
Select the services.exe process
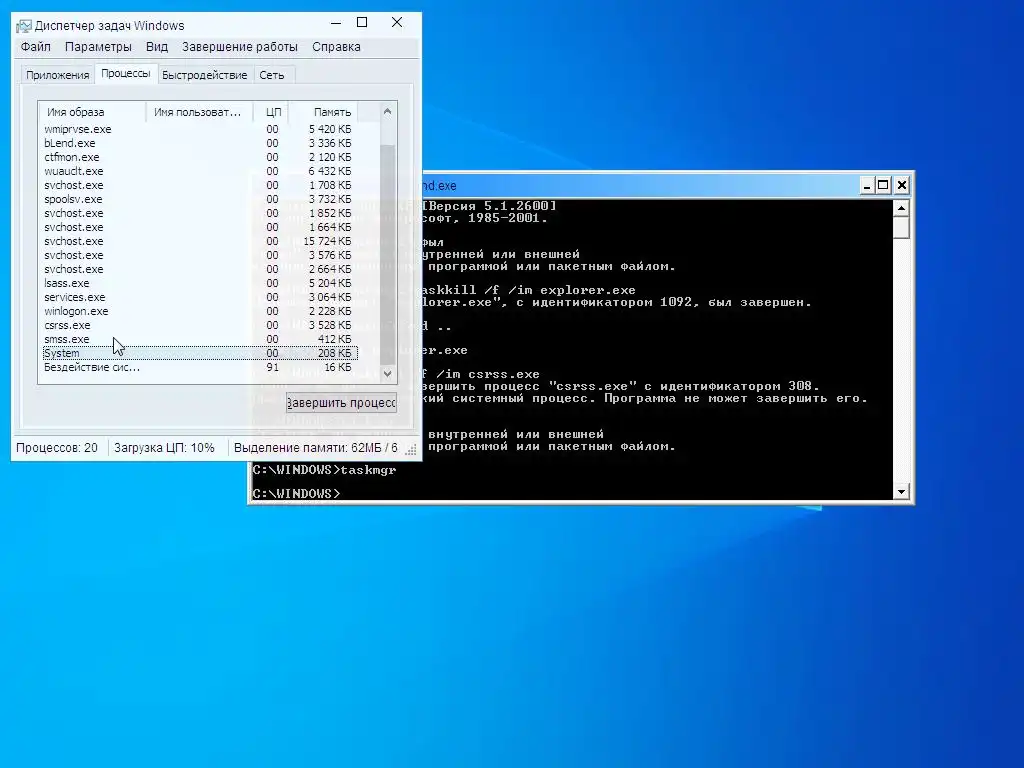click(x=198, y=297)
